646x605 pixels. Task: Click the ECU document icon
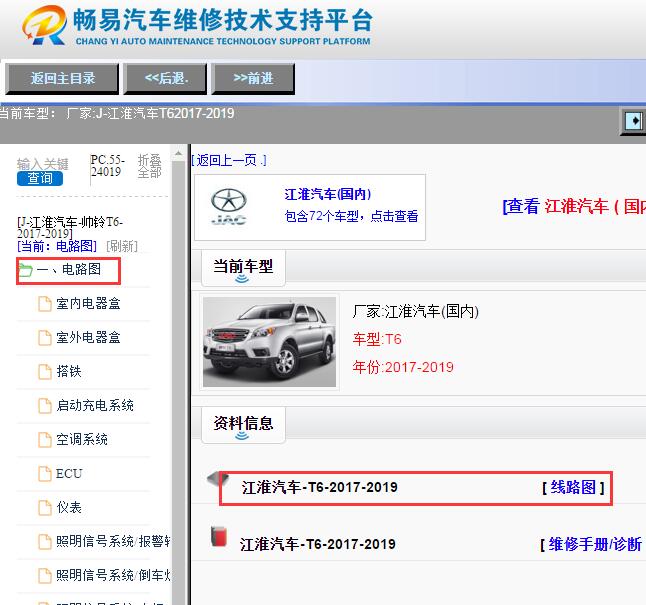pyautogui.click(x=44, y=474)
